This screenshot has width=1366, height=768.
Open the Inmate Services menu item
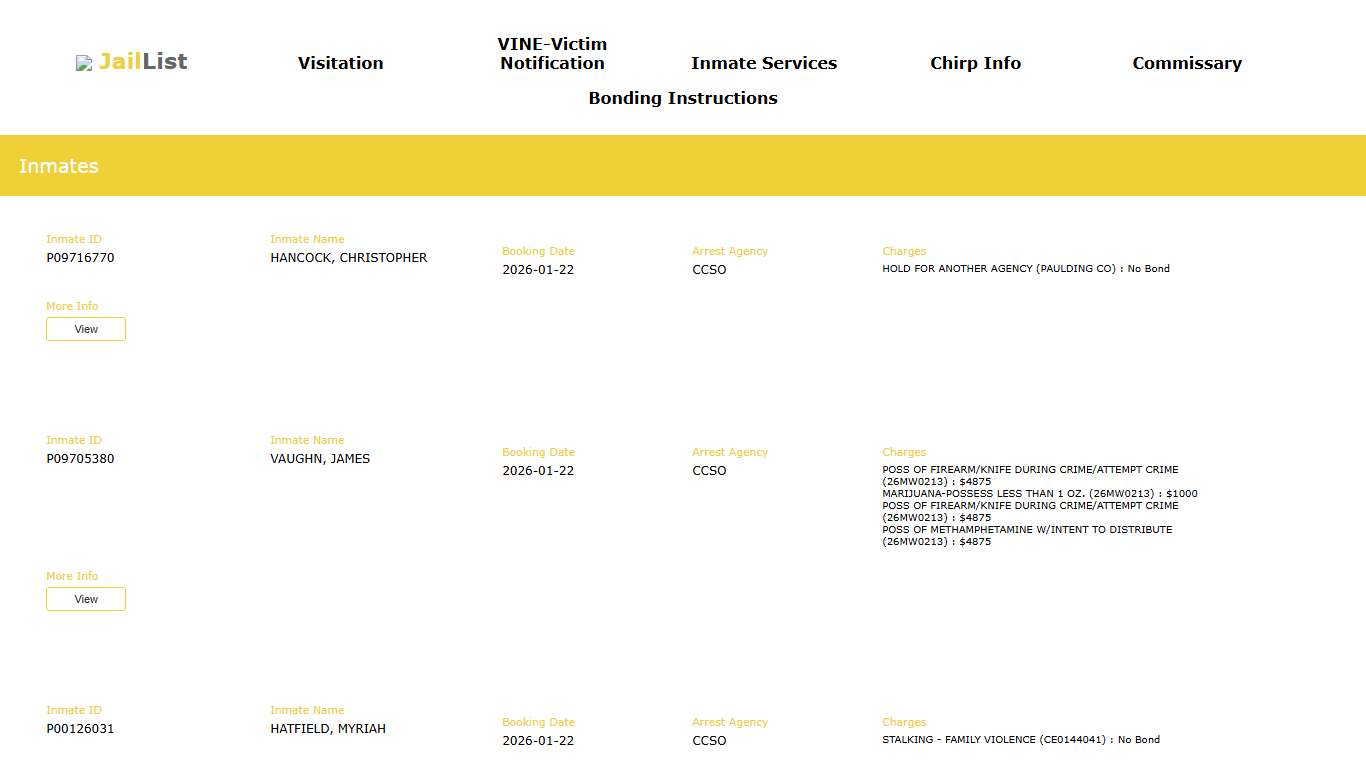pos(763,63)
